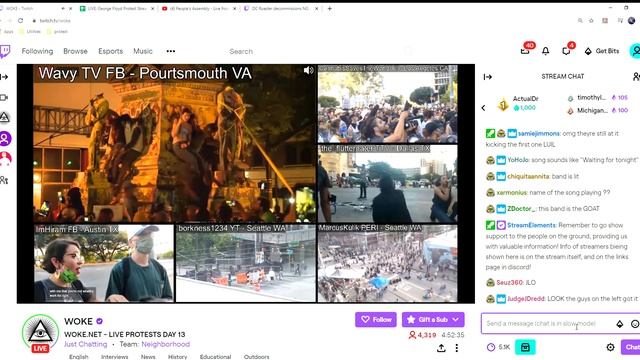Click the verified badge next to WOKE
Image resolution: width=640 pixels, height=360 pixels.
(x=100, y=321)
